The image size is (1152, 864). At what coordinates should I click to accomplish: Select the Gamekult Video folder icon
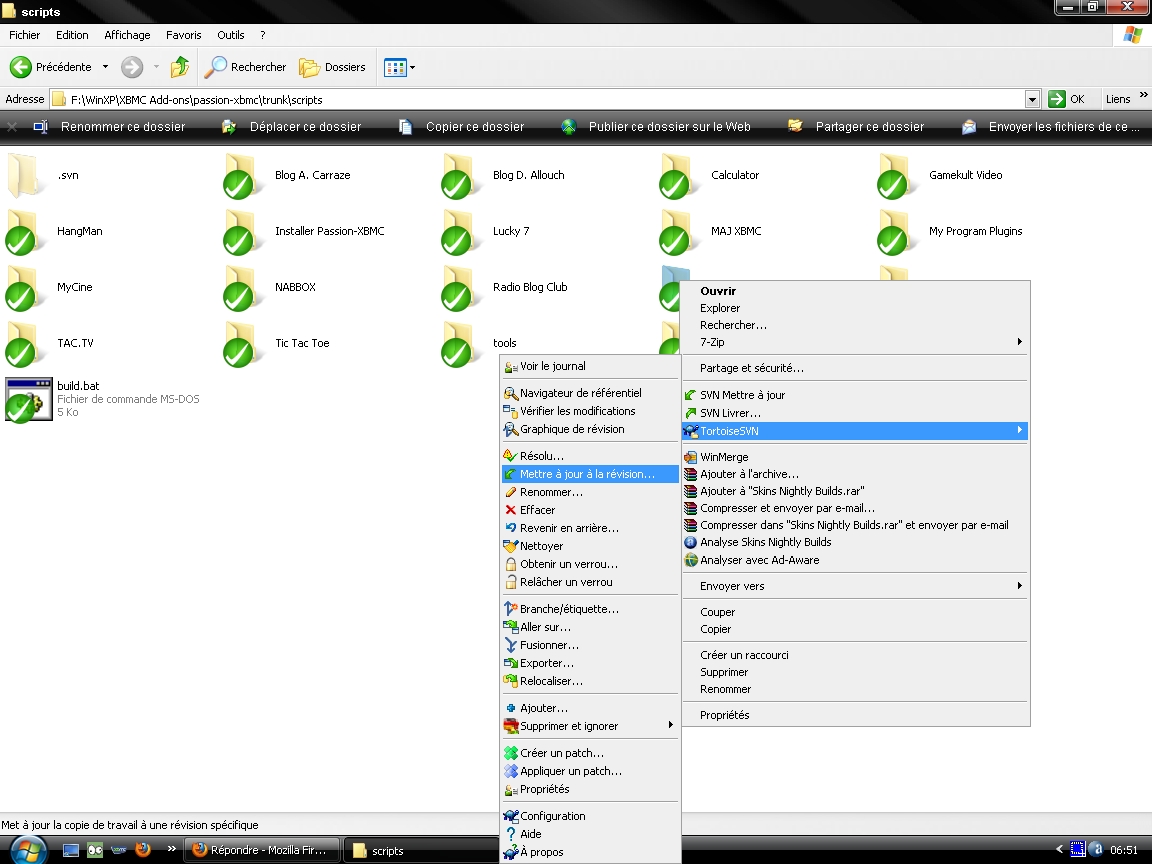point(896,177)
